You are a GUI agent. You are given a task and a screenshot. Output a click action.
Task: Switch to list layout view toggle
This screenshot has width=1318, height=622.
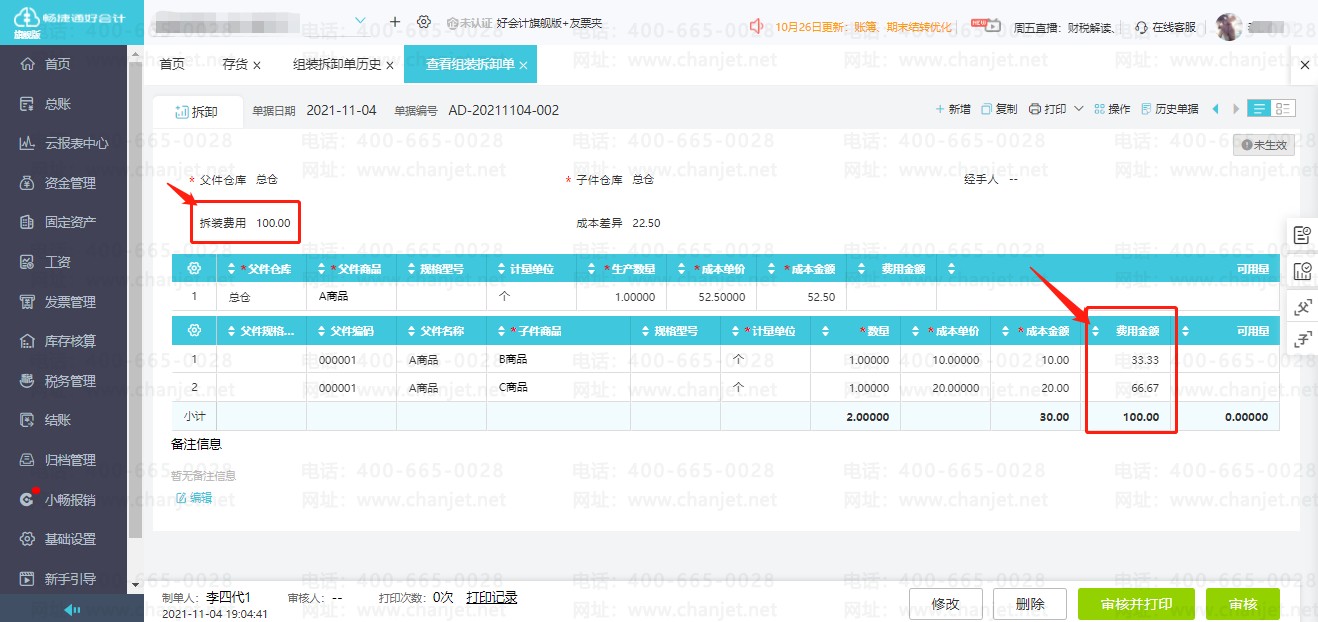[1259, 109]
